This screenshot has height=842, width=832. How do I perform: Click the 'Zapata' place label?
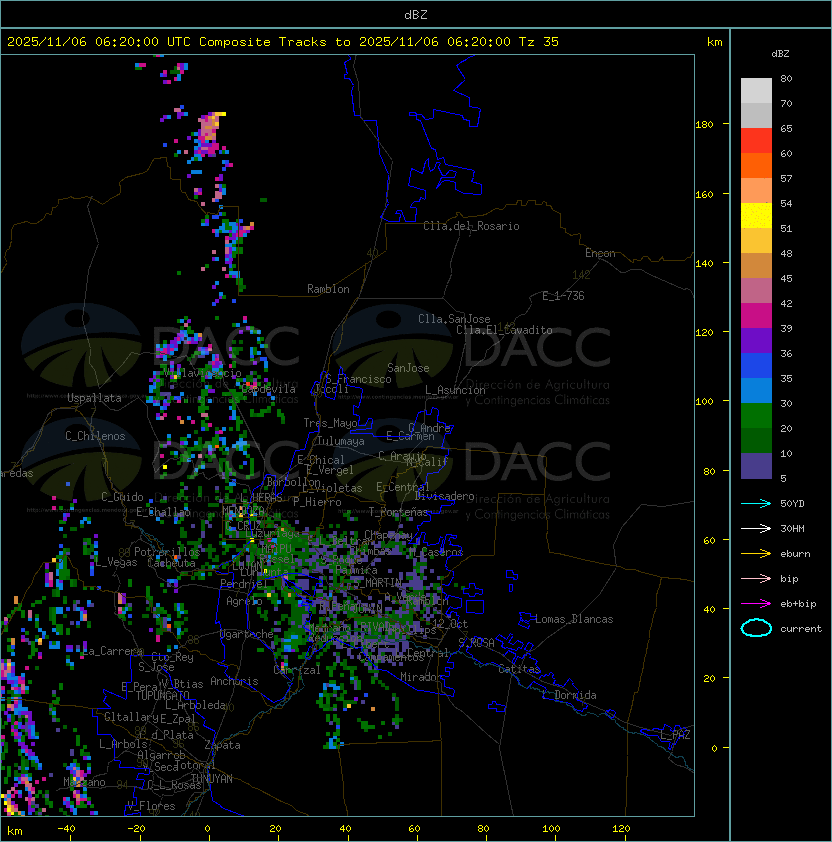point(222,745)
